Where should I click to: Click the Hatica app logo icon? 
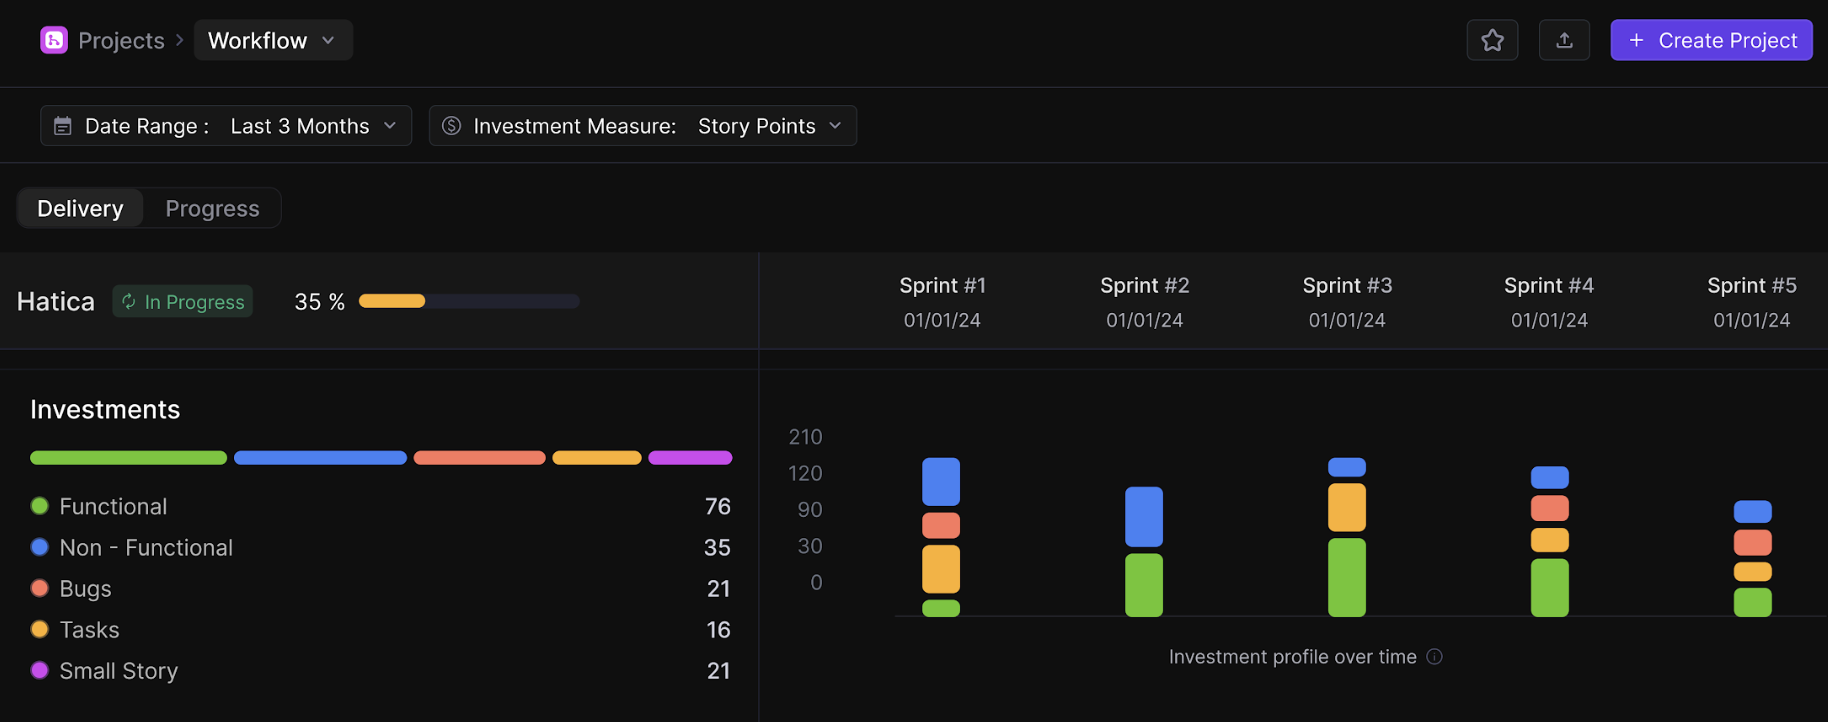[54, 40]
